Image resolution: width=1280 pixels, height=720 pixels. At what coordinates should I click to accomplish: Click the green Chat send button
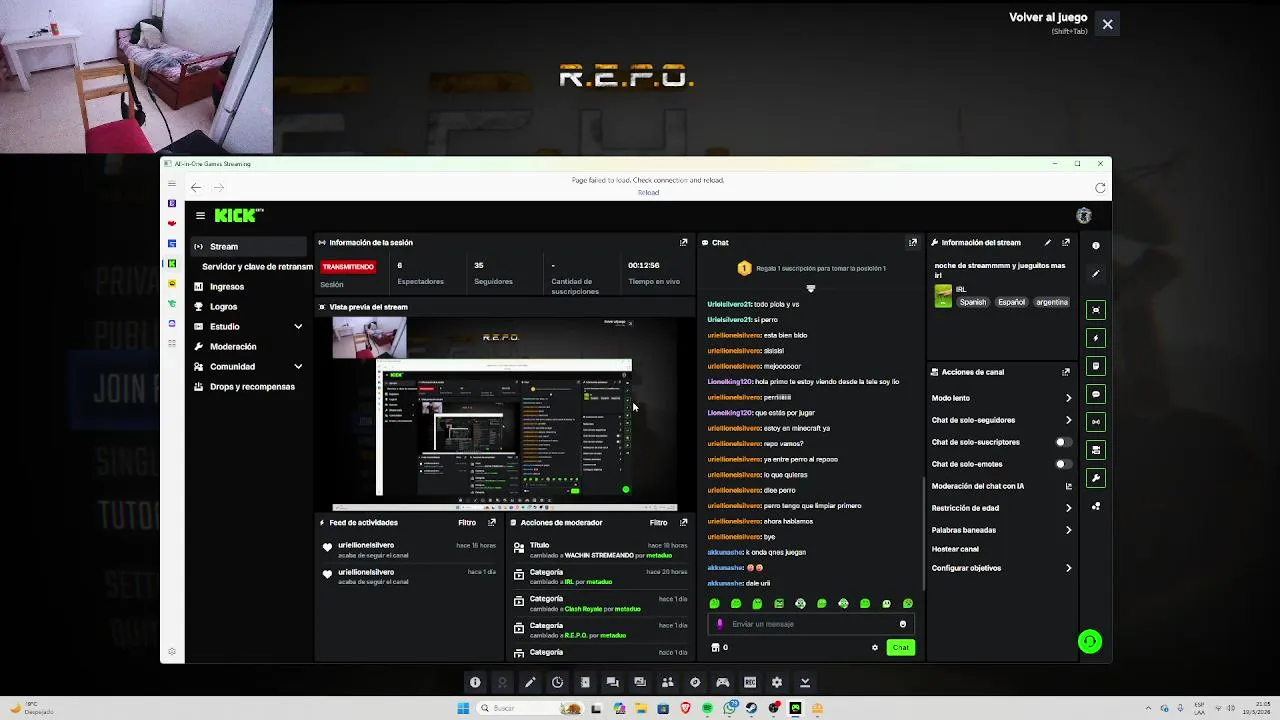point(901,647)
